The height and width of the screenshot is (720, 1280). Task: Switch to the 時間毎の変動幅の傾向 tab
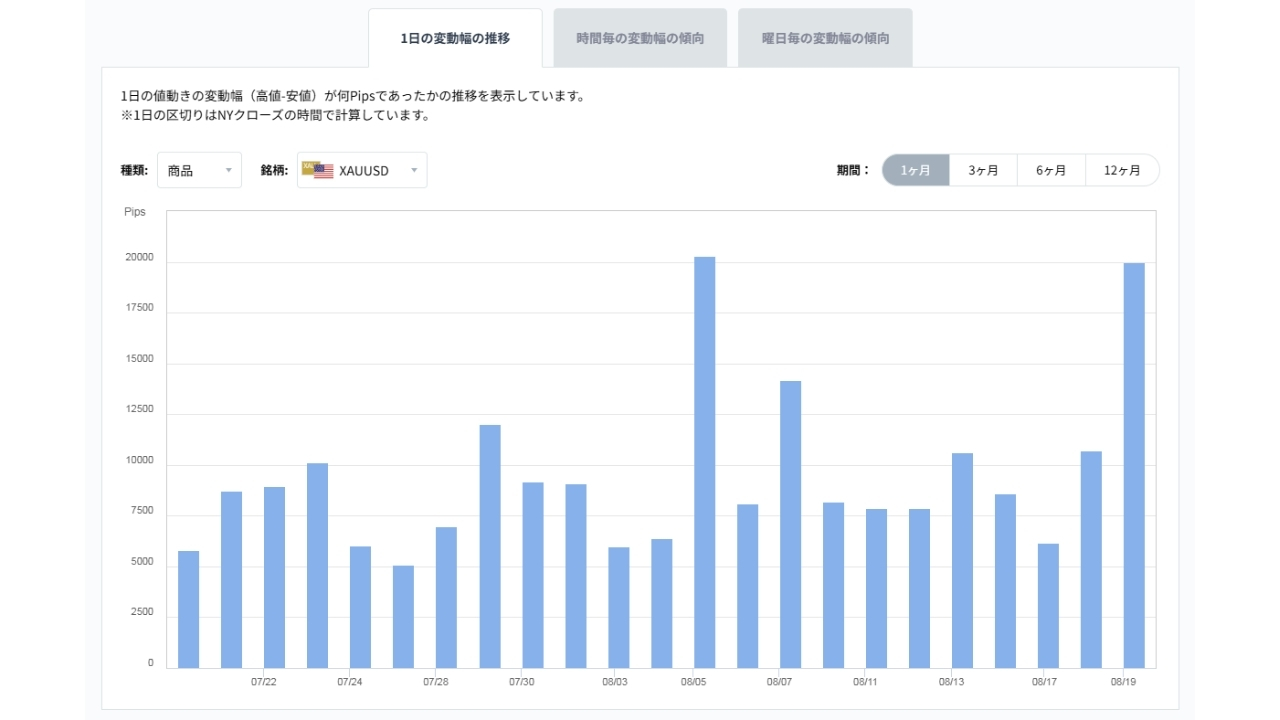pyautogui.click(x=640, y=39)
